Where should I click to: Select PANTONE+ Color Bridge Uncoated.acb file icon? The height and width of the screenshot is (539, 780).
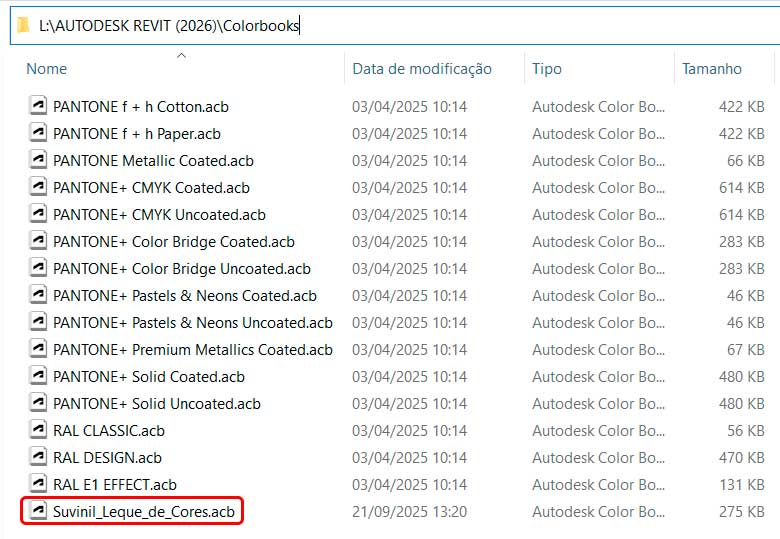coord(38,268)
